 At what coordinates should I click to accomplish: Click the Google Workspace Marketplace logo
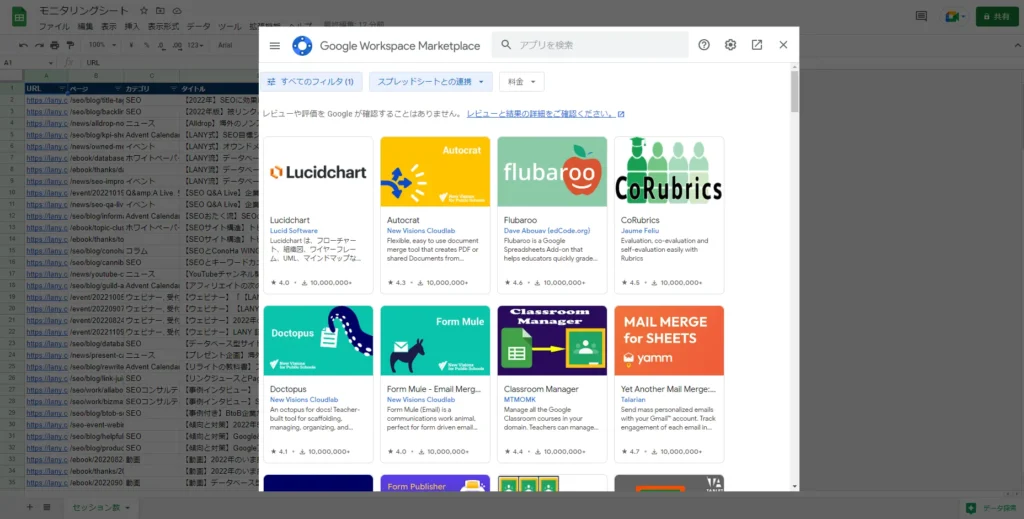point(302,46)
